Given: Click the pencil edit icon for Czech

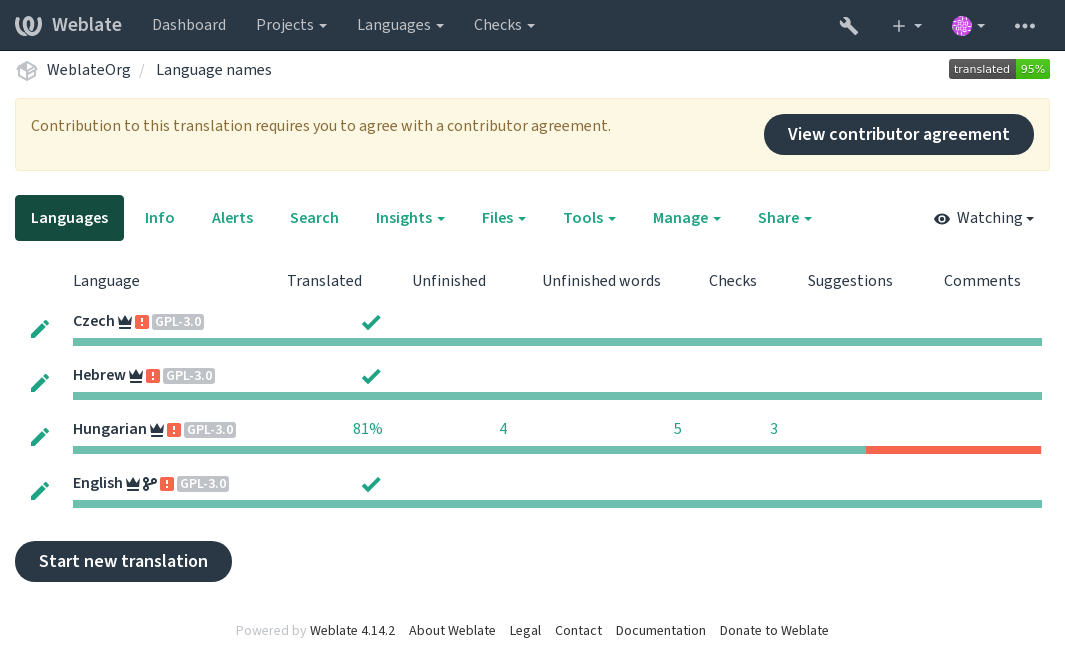Looking at the screenshot, I should pos(40,329).
